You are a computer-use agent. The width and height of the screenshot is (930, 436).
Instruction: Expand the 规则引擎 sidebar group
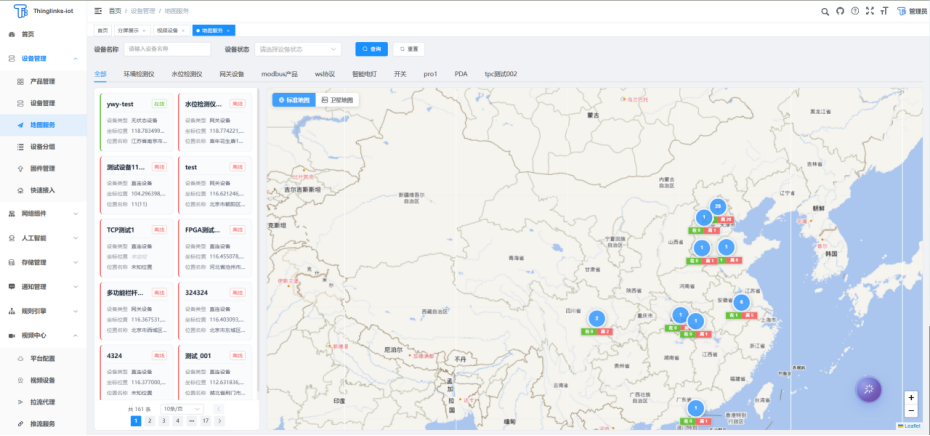43,311
